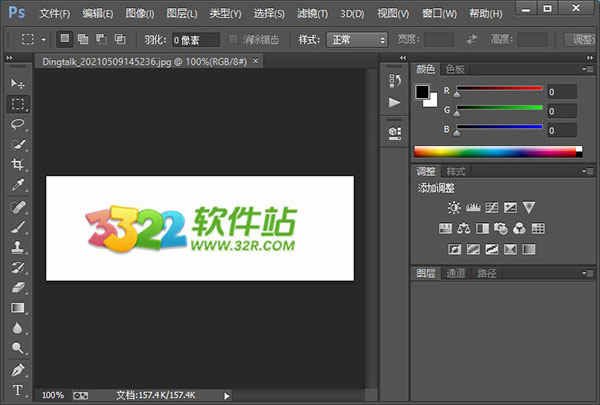Select the Move tool
The height and width of the screenshot is (405, 600).
coord(17,83)
